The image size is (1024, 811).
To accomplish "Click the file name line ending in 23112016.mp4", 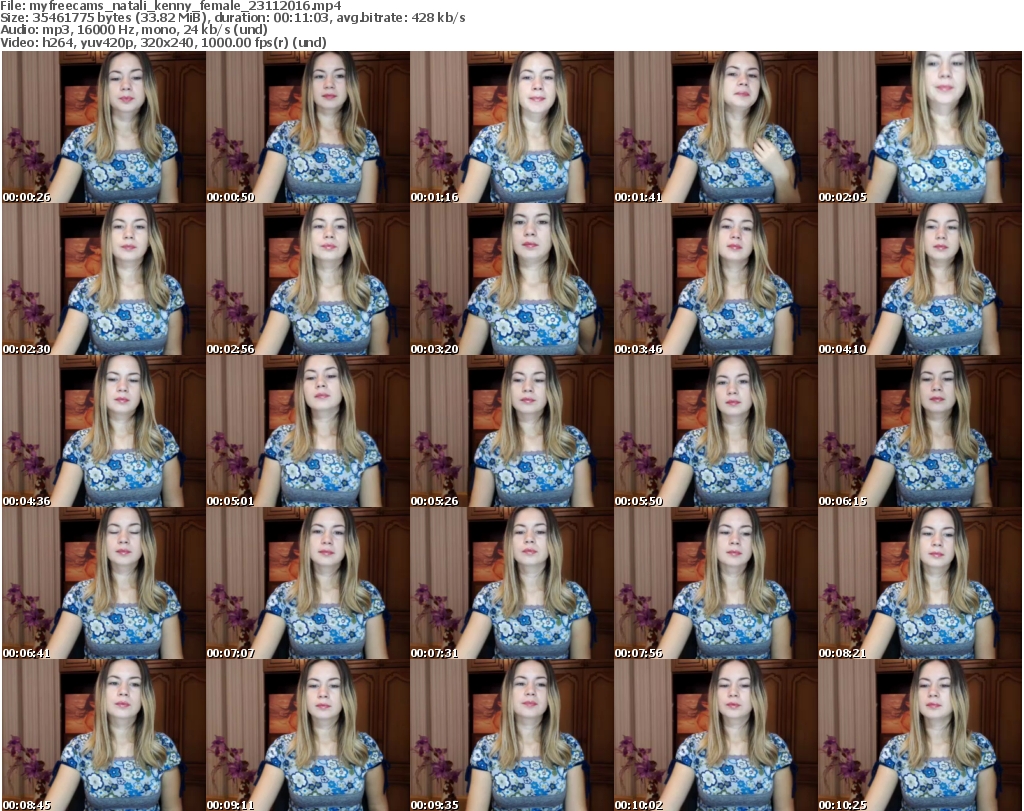I will 170,6.
